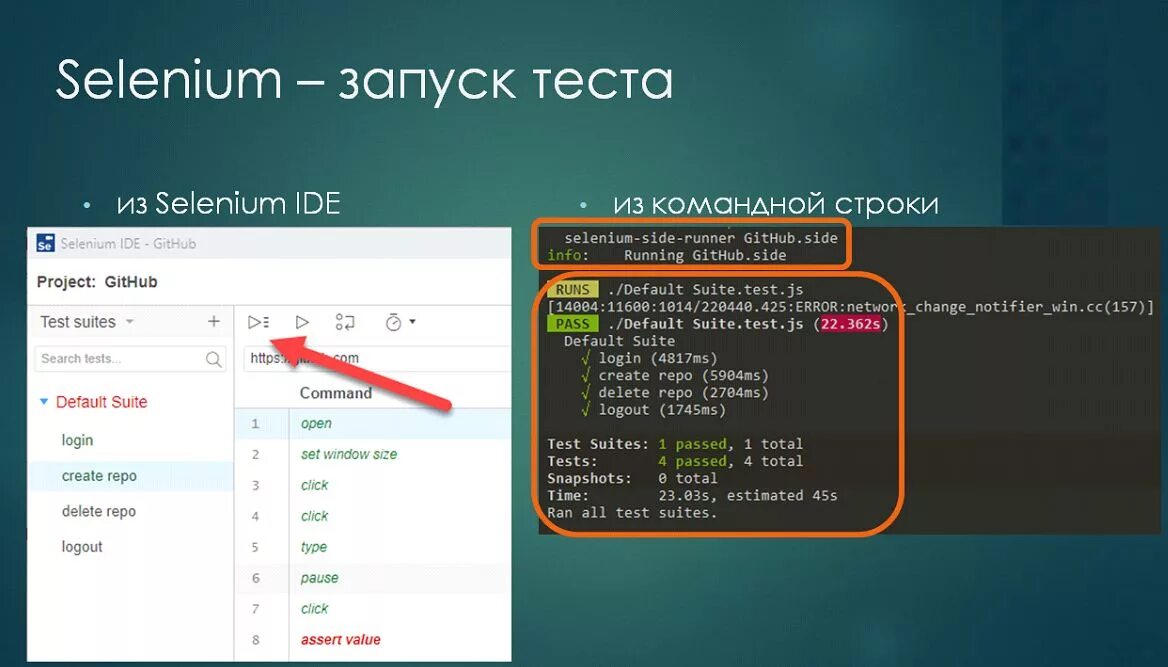
Task: Click the logout (1745ms) result line
Action: pos(653,410)
